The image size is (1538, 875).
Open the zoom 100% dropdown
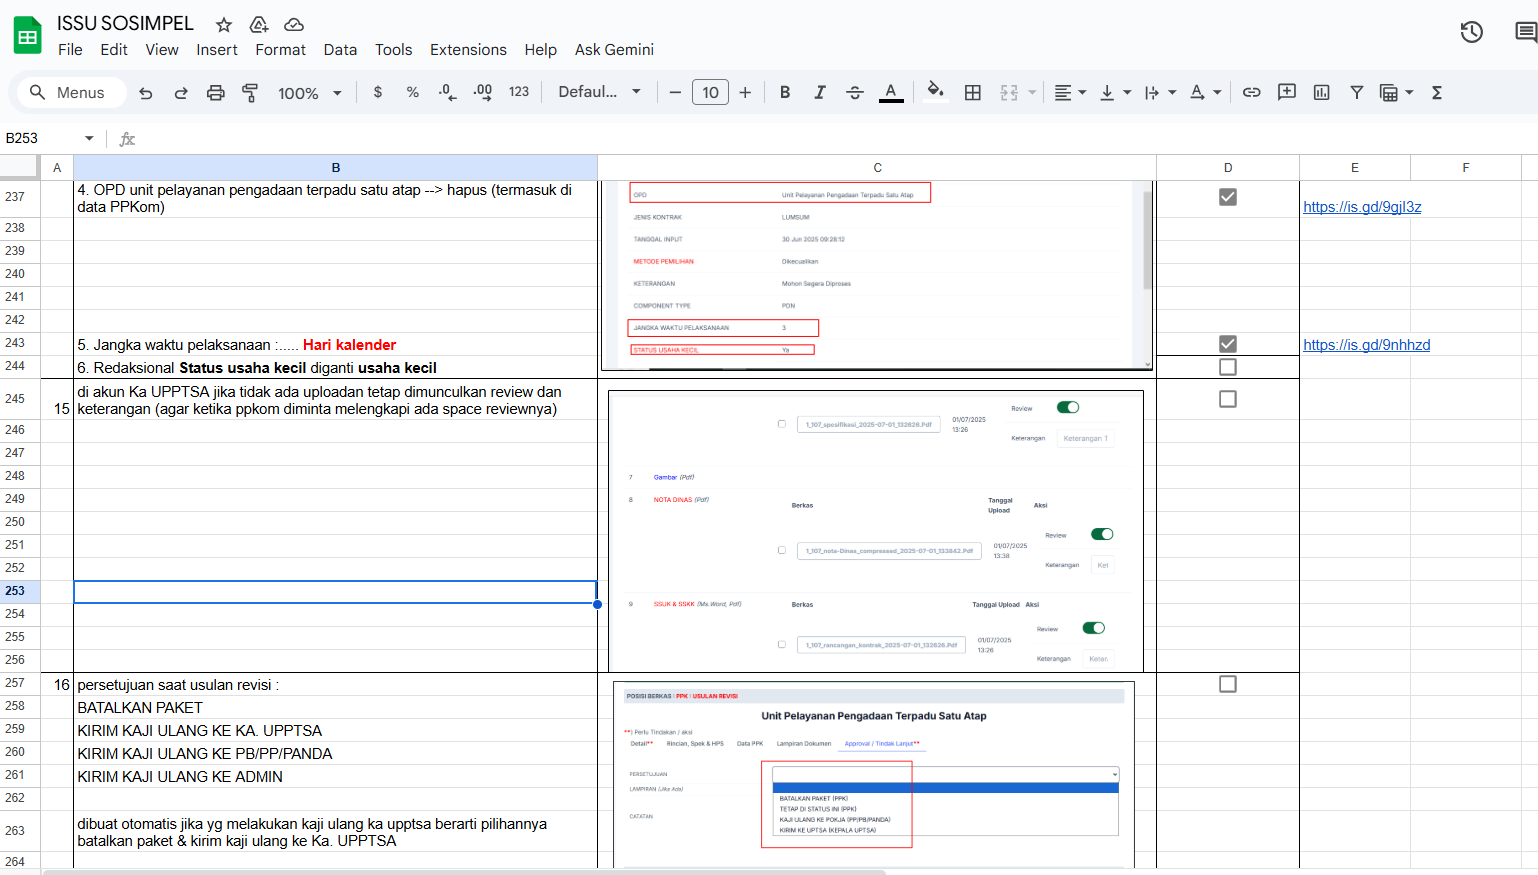[310, 93]
